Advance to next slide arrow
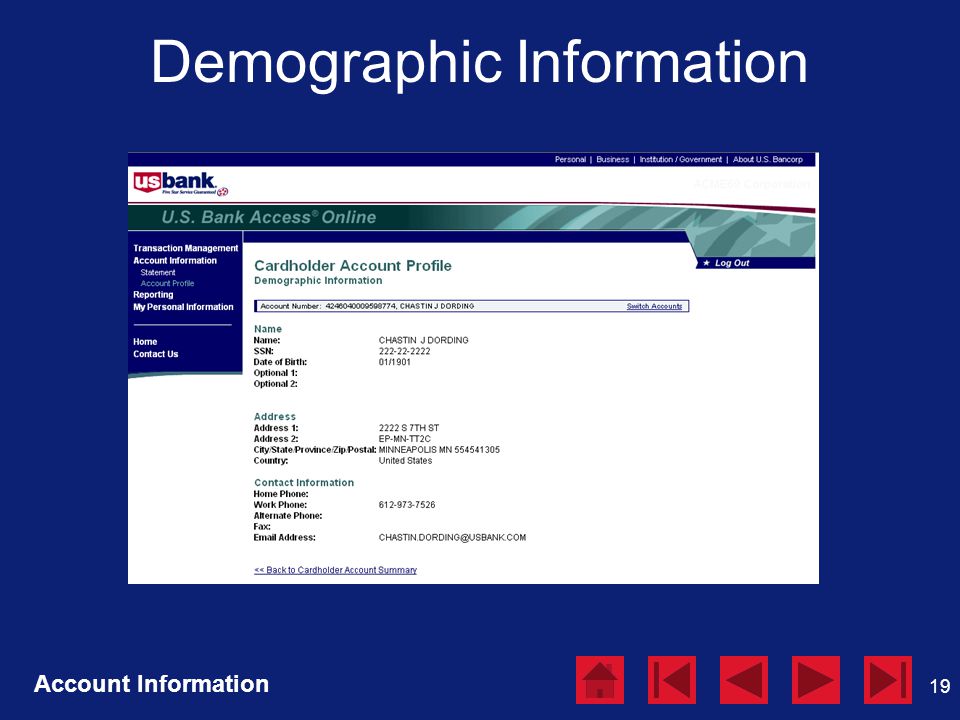Image resolution: width=960 pixels, height=720 pixels. 816,680
